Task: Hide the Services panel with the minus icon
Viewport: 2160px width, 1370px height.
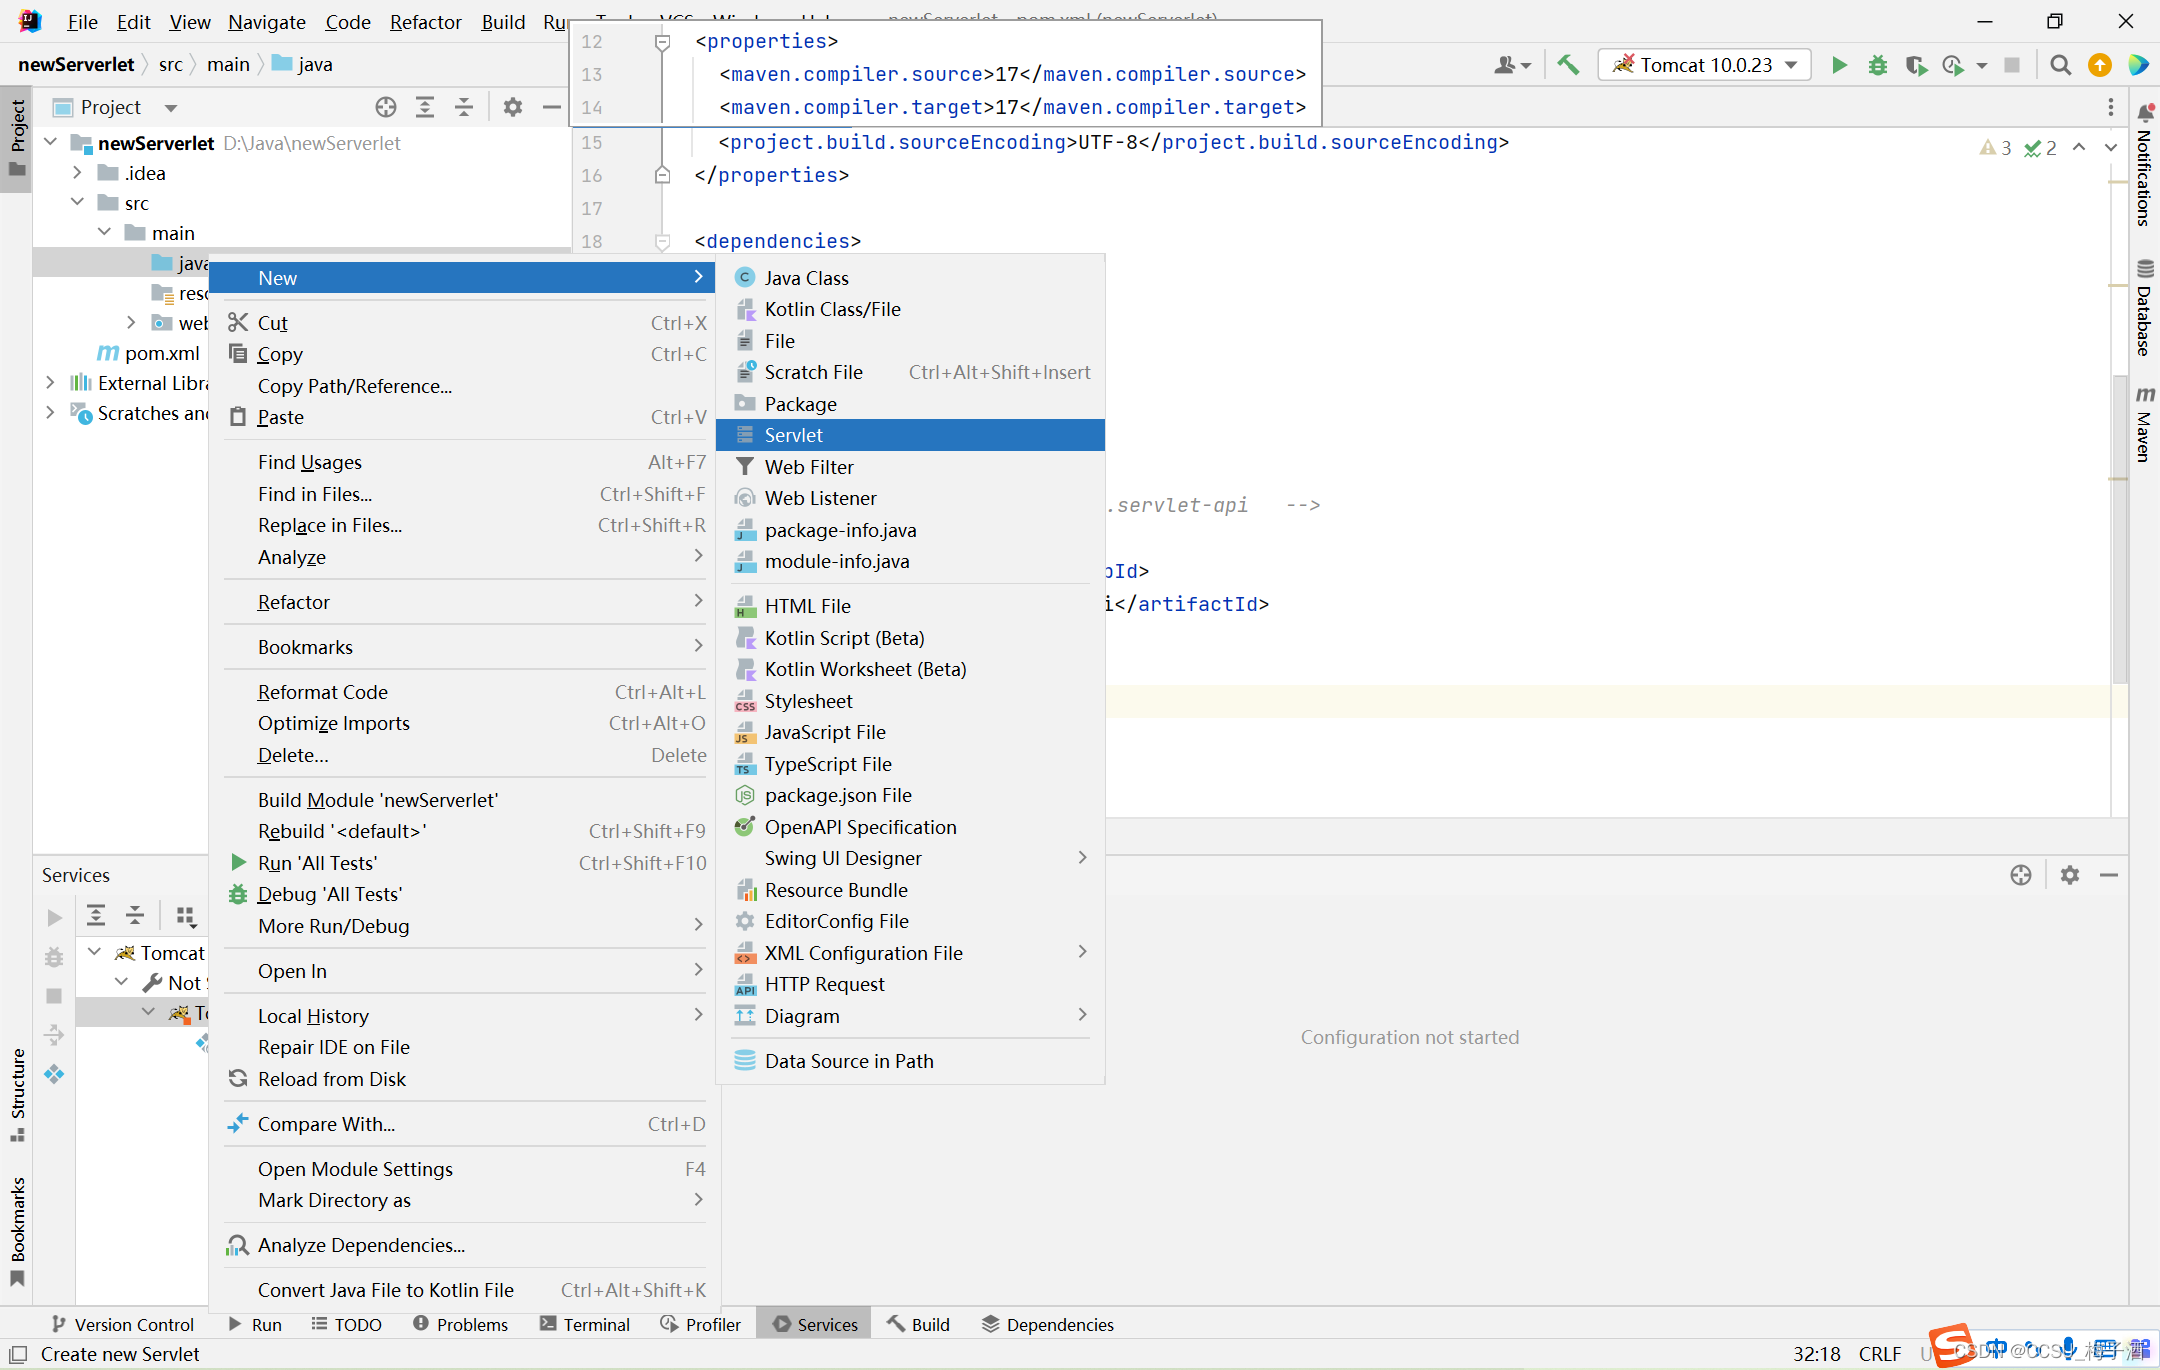Action: point(2109,875)
